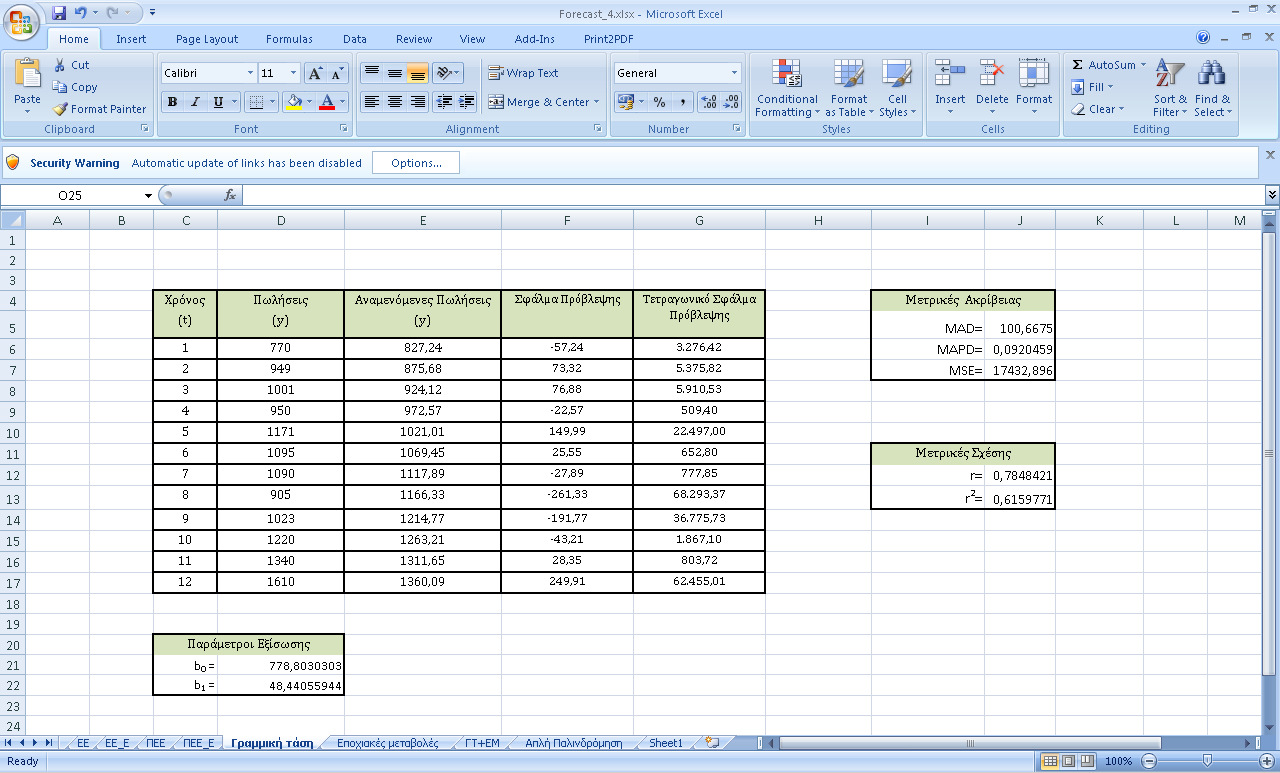Viewport: 1280px width, 773px height.
Task: Insert cells with Insert icon
Action: click(949, 74)
